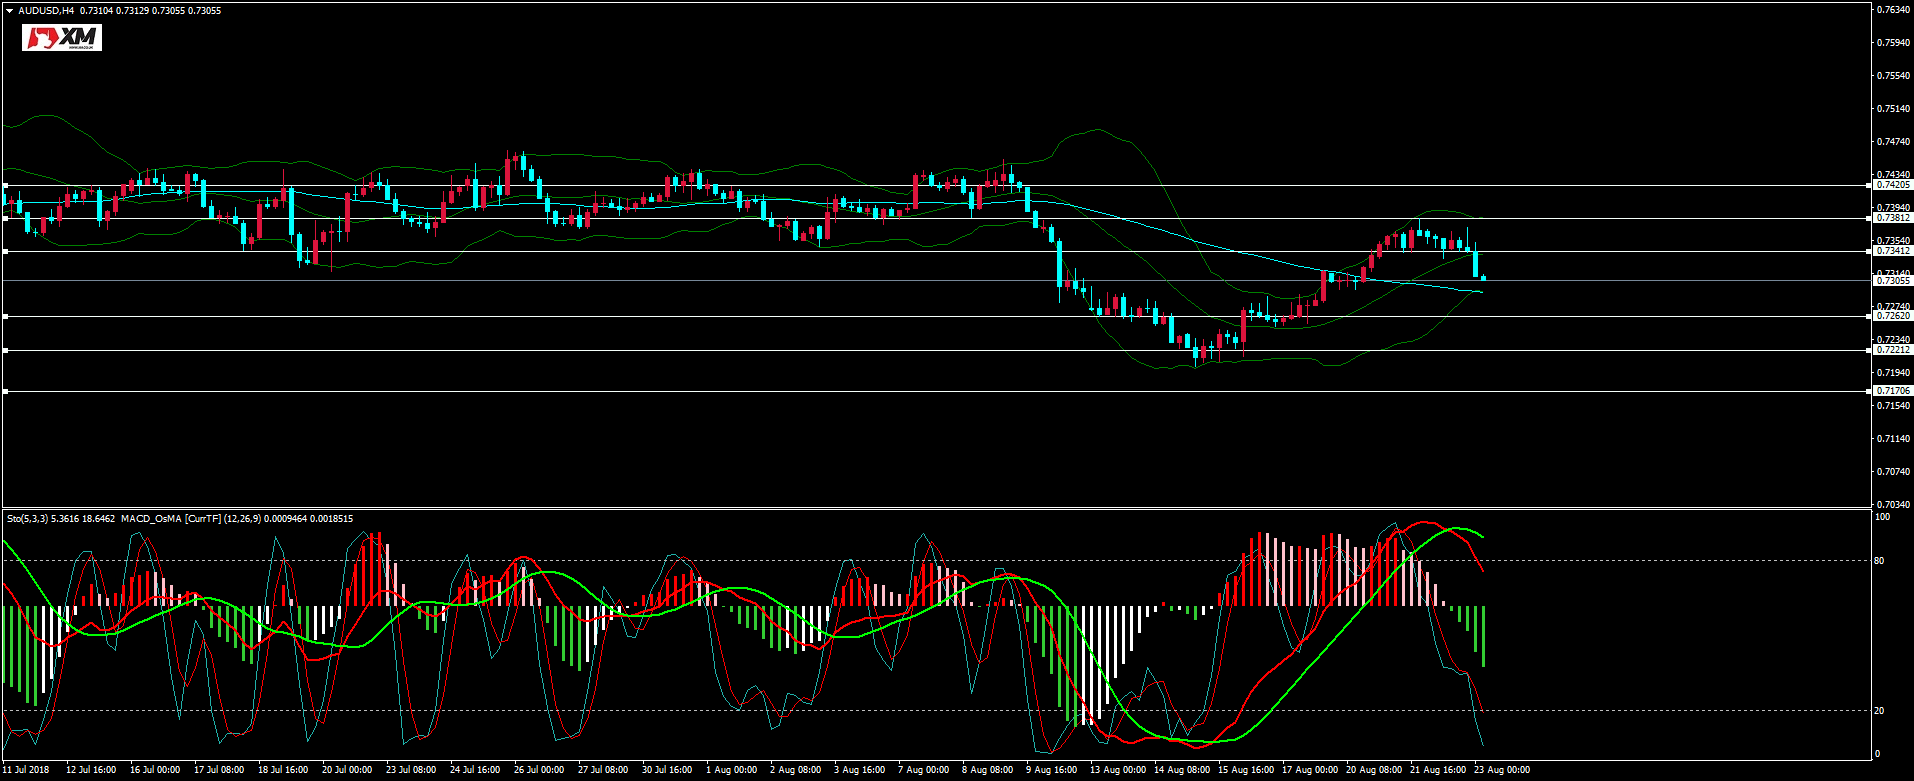The width and height of the screenshot is (1914, 781).
Task: Click the 16 Jul 00:00 time label
Action: (x=154, y=770)
